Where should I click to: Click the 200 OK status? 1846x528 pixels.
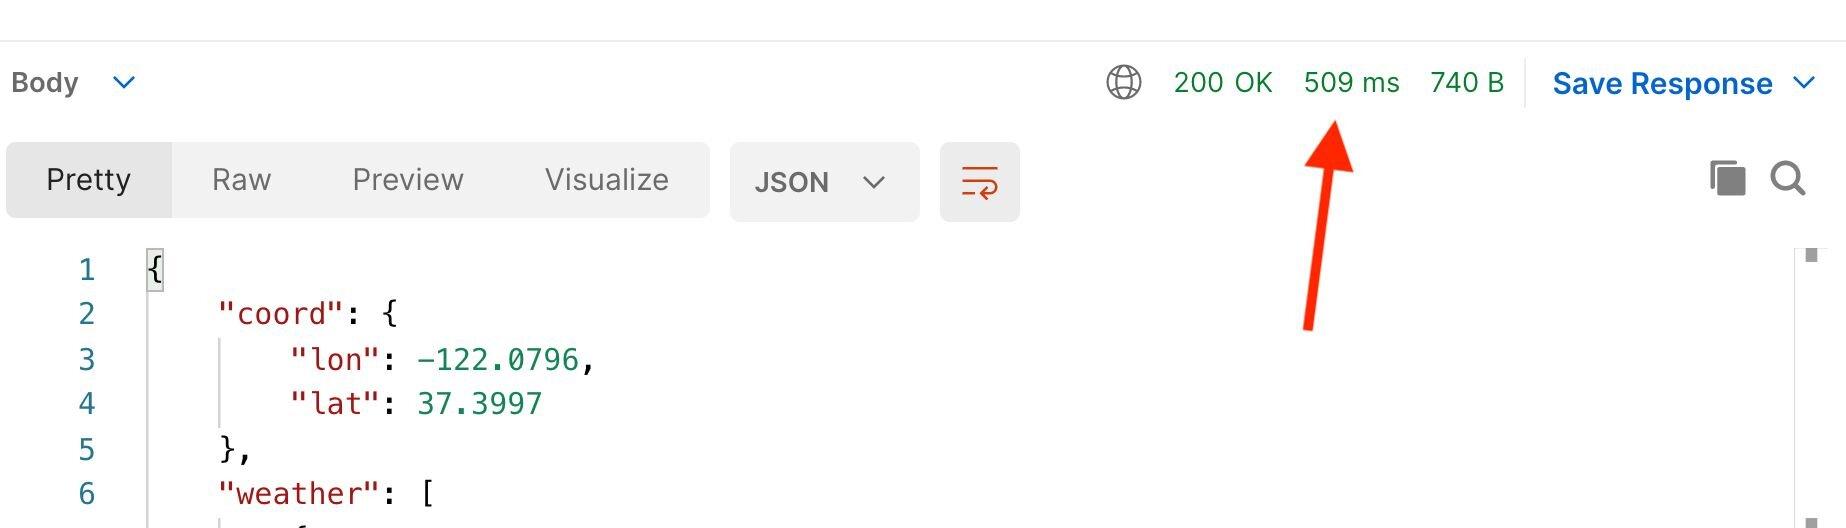click(1223, 82)
